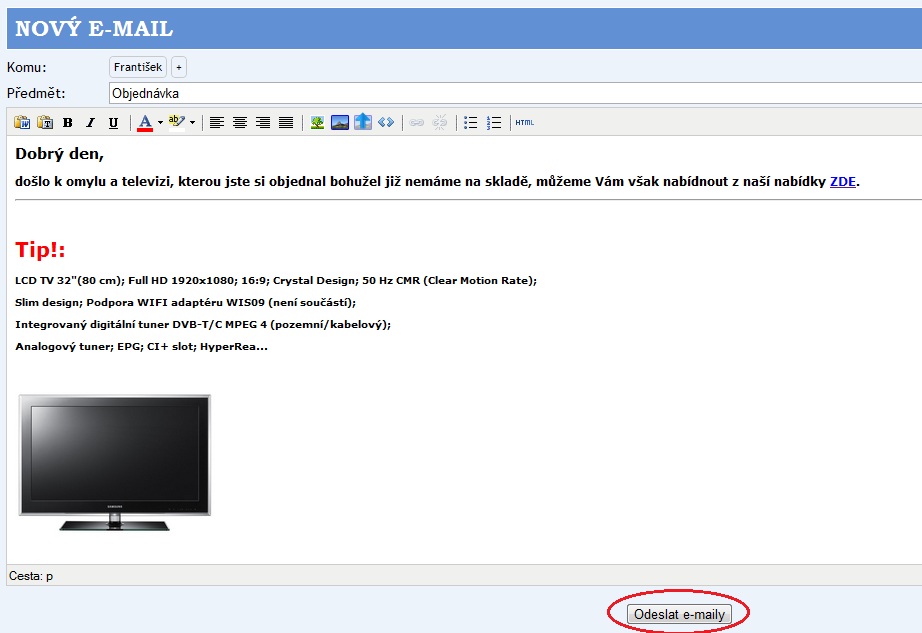Screen dimensions: 922x633
Task: Toggle bold formatting in the toolbar
Action: click(68, 123)
